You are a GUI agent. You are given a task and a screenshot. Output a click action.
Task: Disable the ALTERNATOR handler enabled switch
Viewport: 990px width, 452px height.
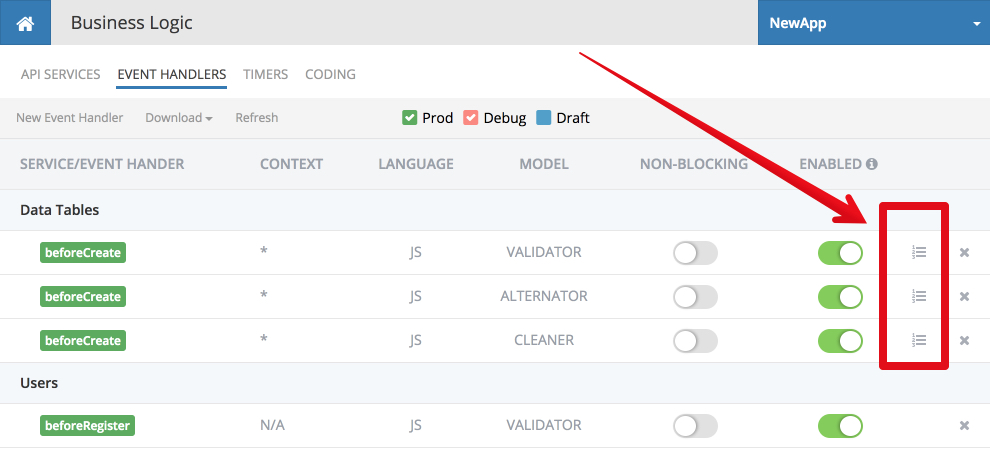[840, 296]
